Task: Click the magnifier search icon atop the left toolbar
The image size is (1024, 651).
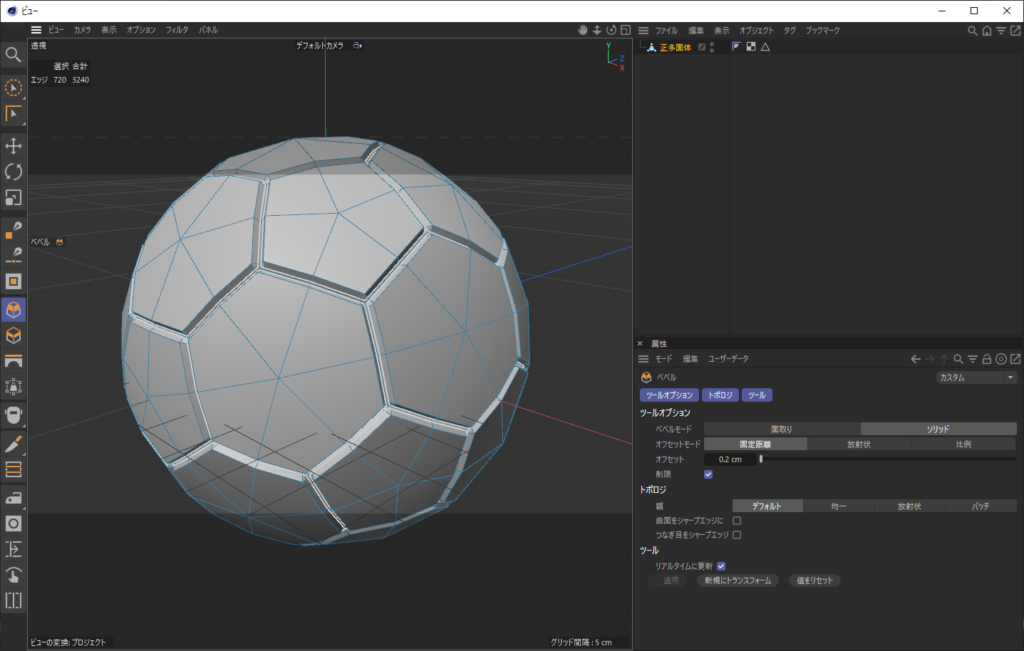Action: pyautogui.click(x=14, y=55)
